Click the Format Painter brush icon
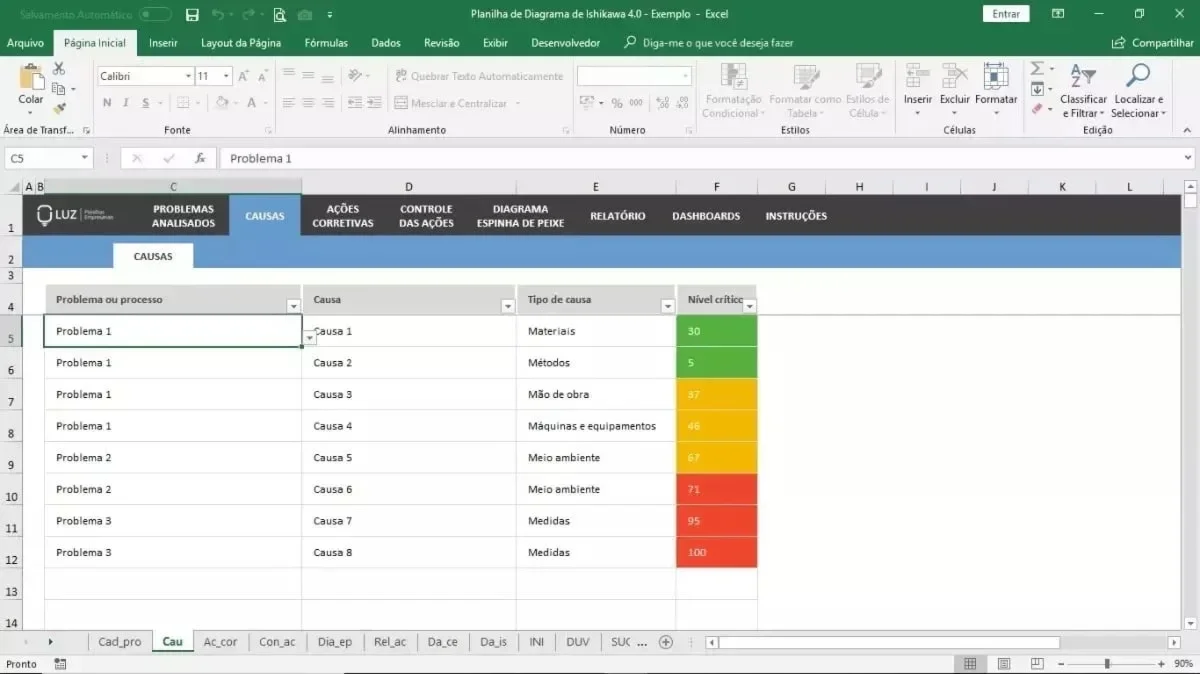 (x=59, y=108)
